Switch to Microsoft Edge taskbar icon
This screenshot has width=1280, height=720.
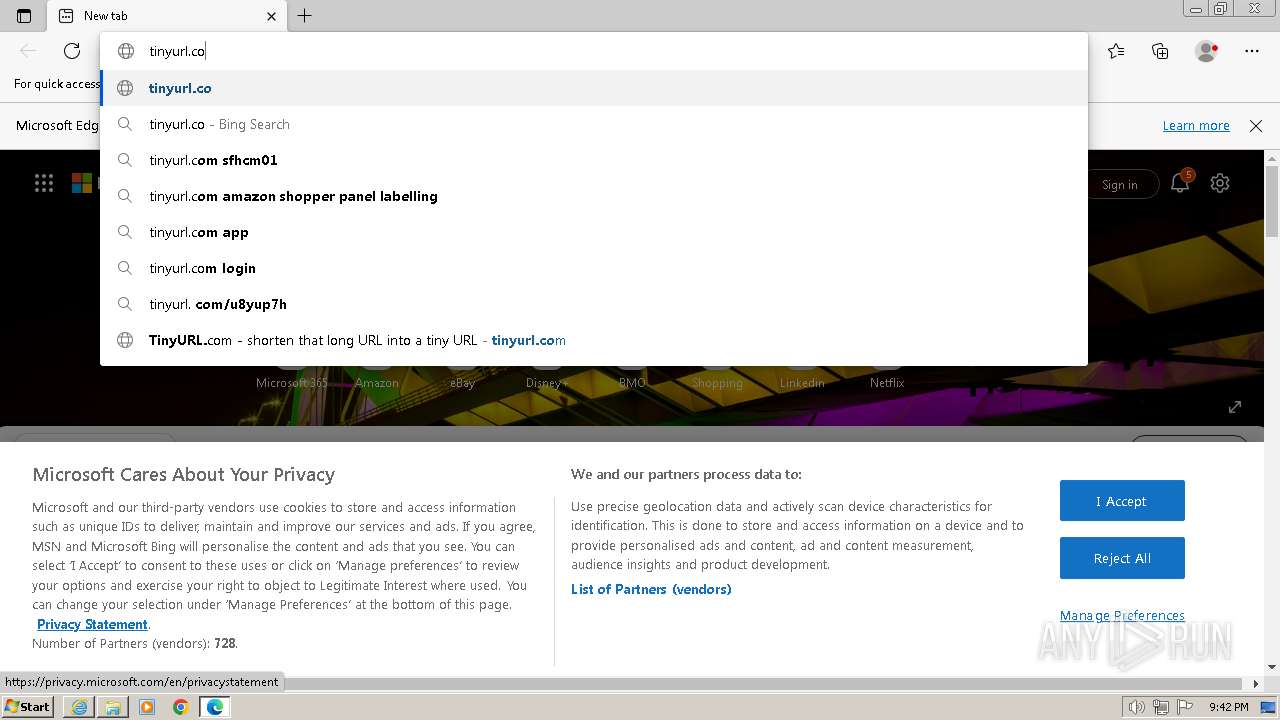point(215,707)
